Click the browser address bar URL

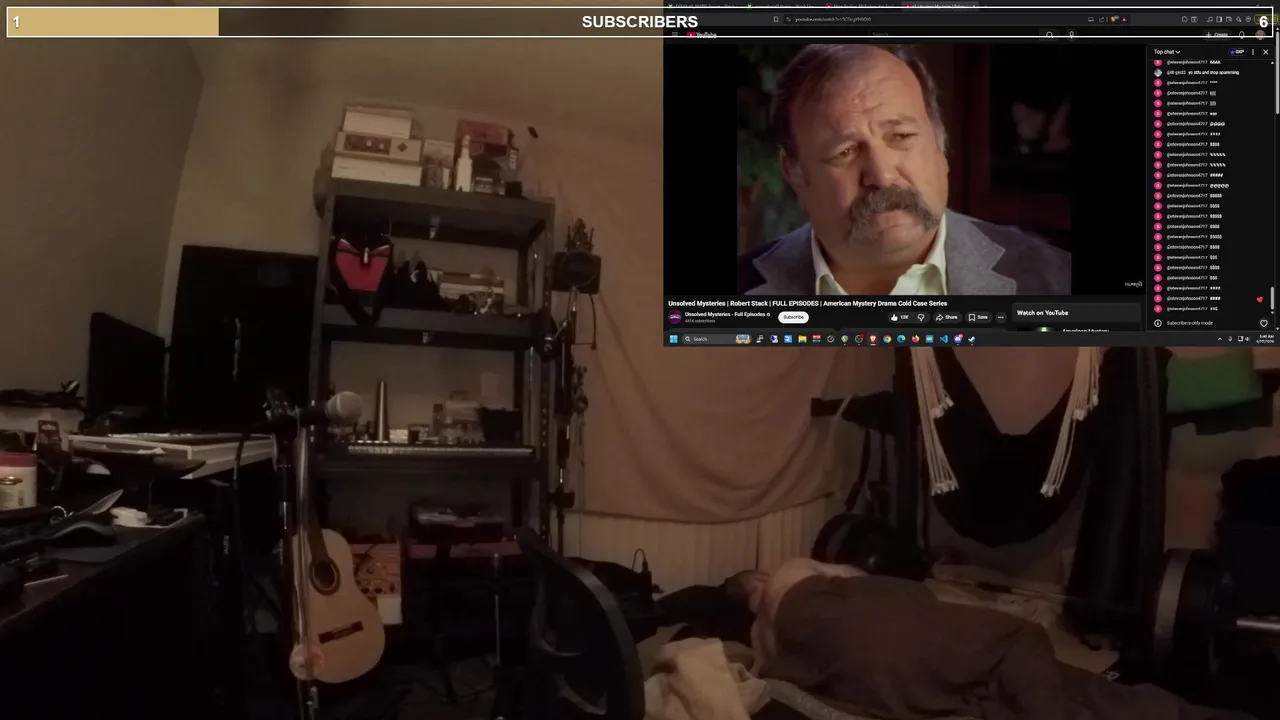[x=832, y=19]
